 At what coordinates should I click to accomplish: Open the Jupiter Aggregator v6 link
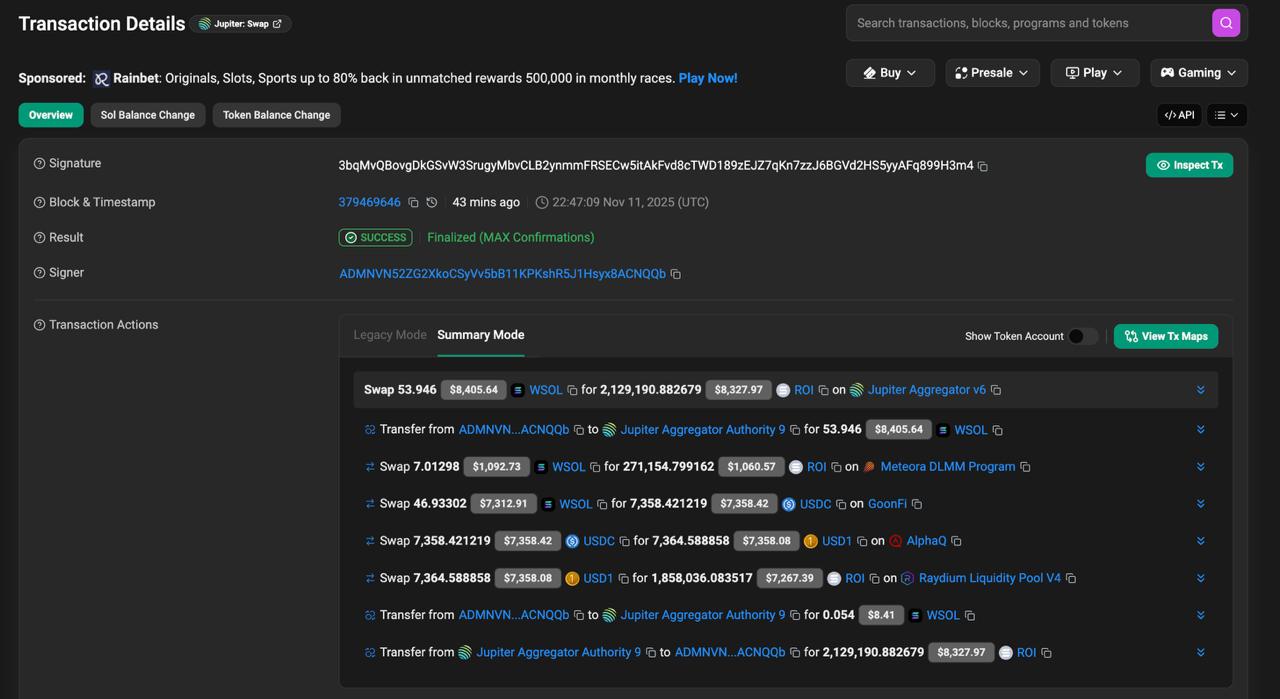click(927, 390)
